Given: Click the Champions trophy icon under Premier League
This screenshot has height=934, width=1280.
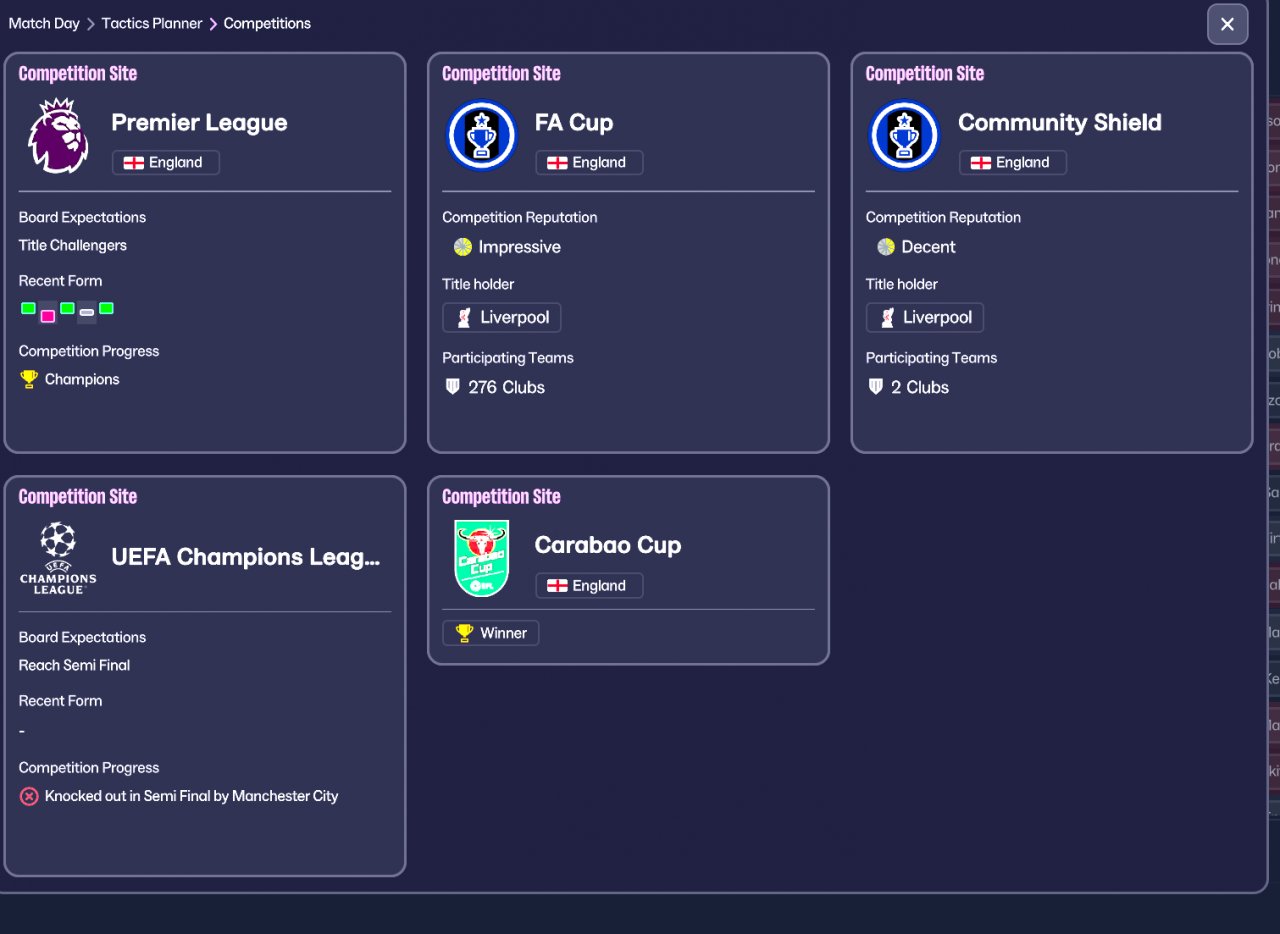Looking at the screenshot, I should click(x=29, y=379).
